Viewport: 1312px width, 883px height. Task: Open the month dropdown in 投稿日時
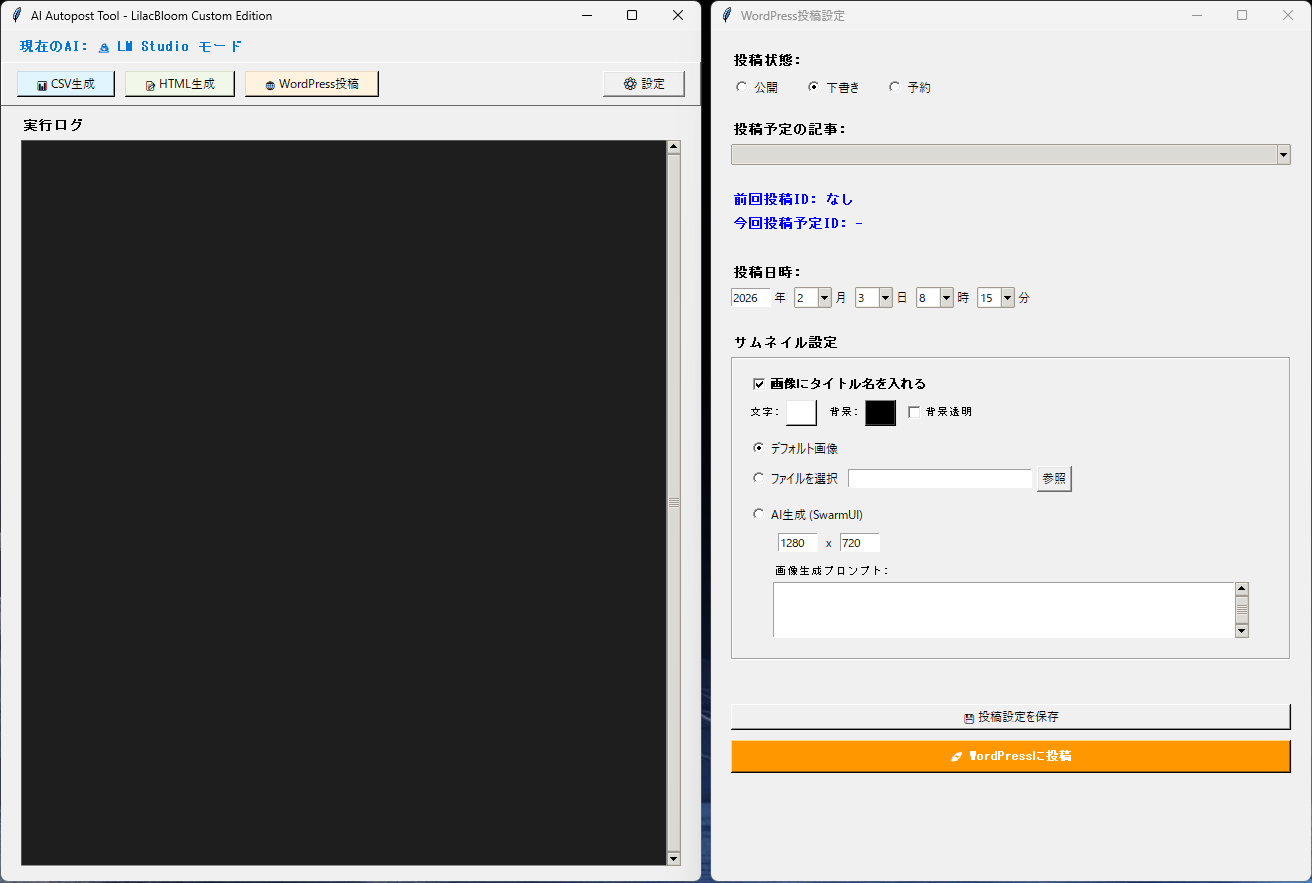pos(824,298)
